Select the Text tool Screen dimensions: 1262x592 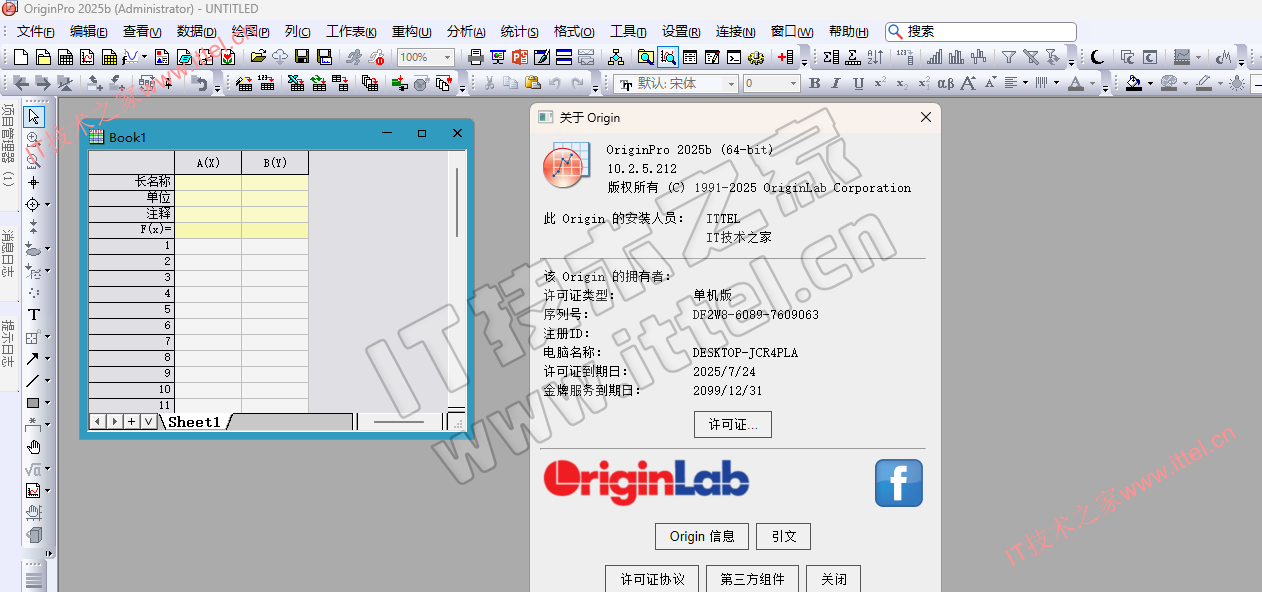(33, 314)
